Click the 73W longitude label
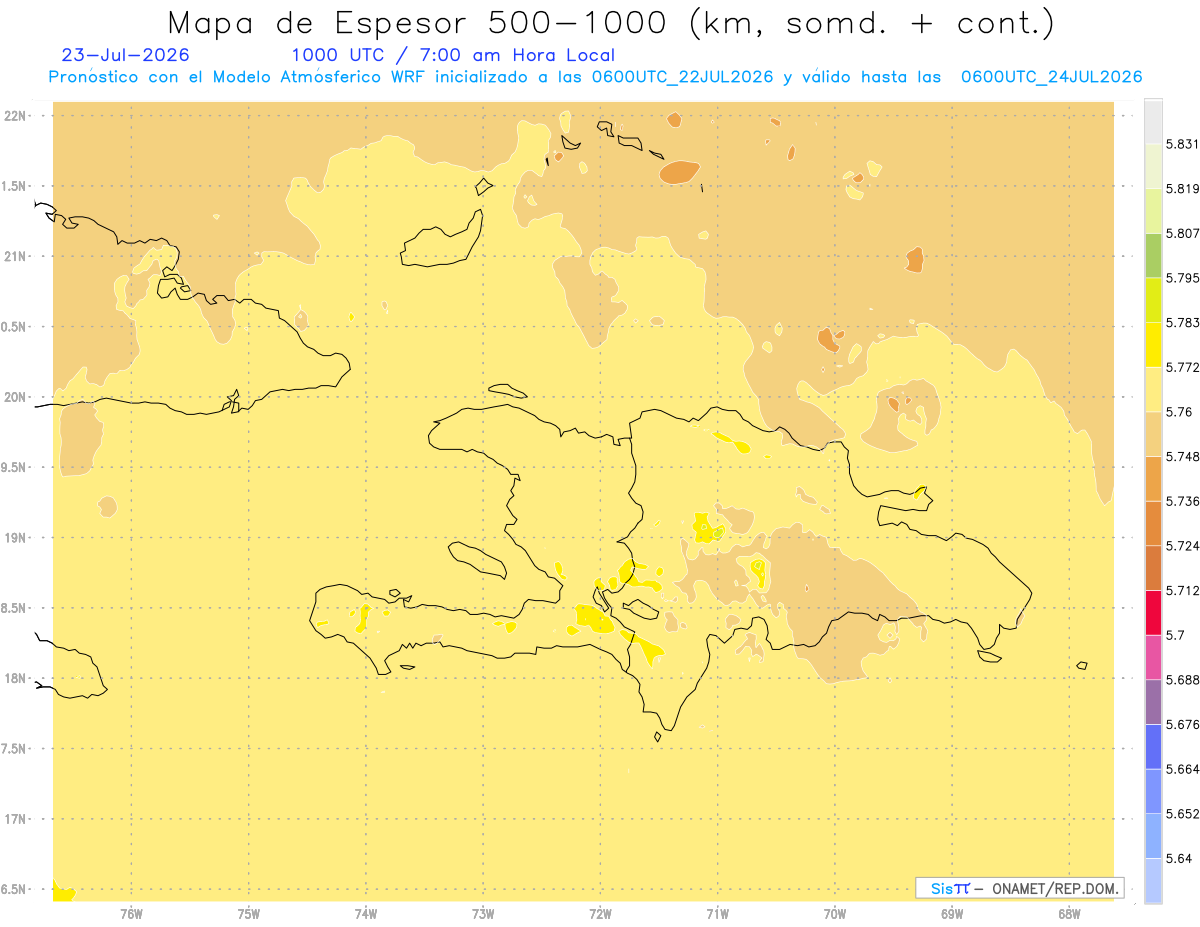The image size is (1200, 927). pos(483,914)
